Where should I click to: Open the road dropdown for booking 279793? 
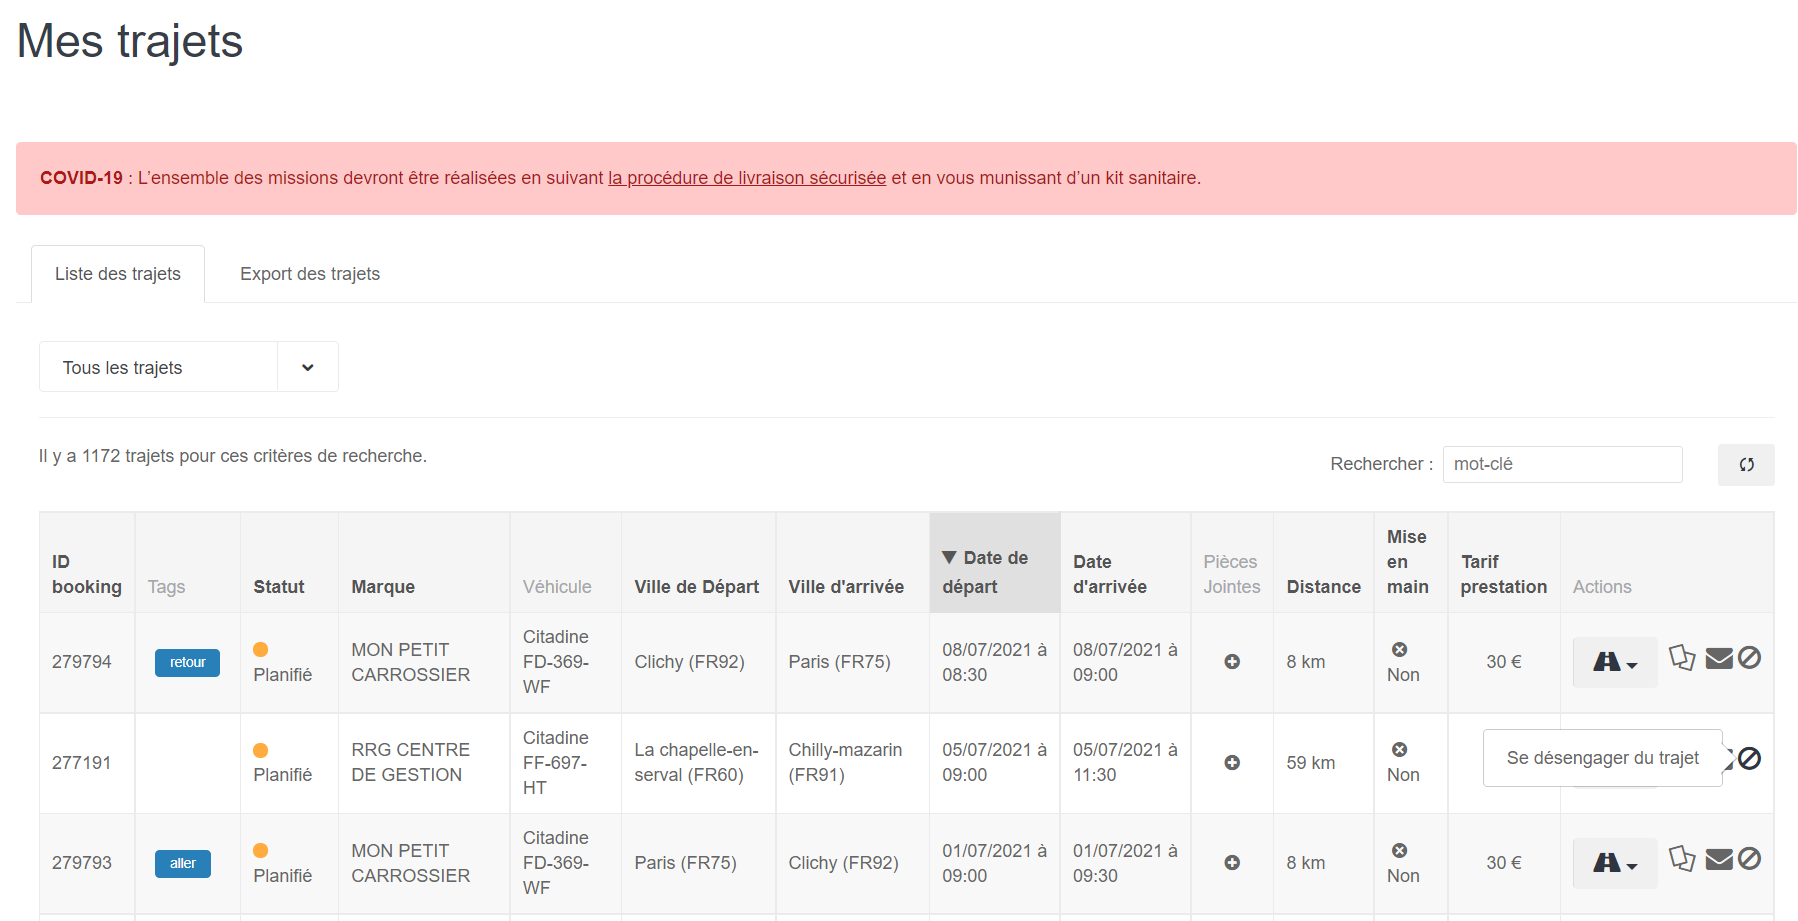click(1614, 863)
